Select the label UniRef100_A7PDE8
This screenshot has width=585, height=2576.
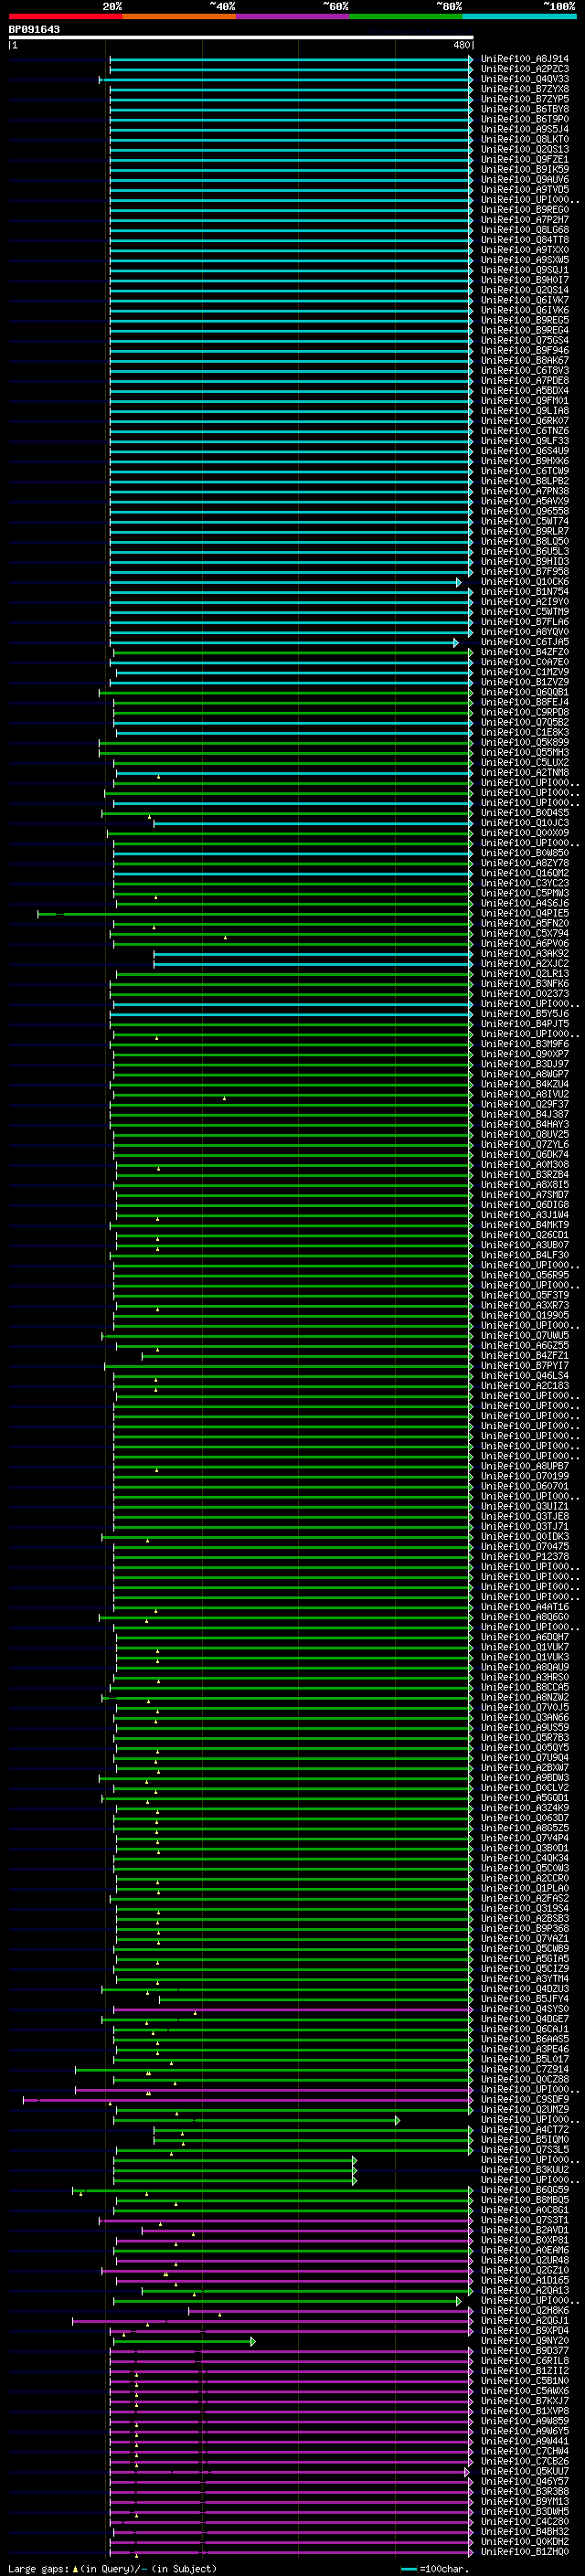[x=524, y=380]
